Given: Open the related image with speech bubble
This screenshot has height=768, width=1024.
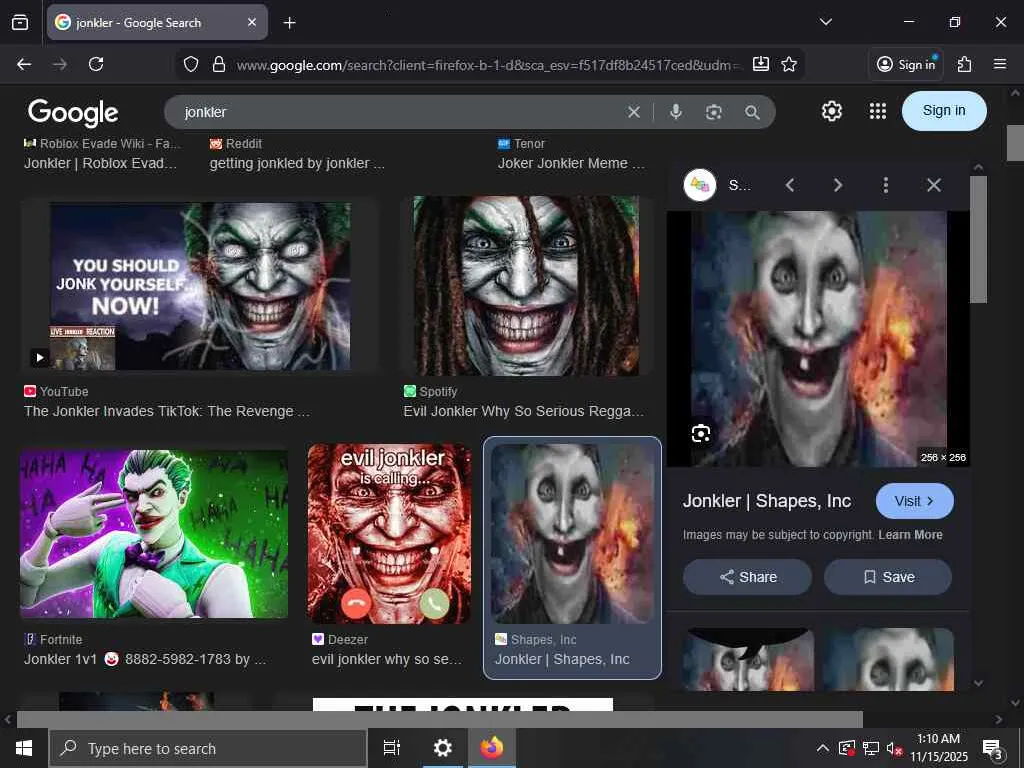Looking at the screenshot, I should pyautogui.click(x=748, y=659).
